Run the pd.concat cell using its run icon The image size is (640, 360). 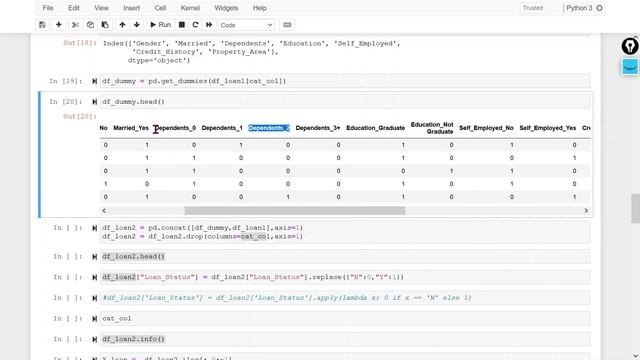pos(94,228)
